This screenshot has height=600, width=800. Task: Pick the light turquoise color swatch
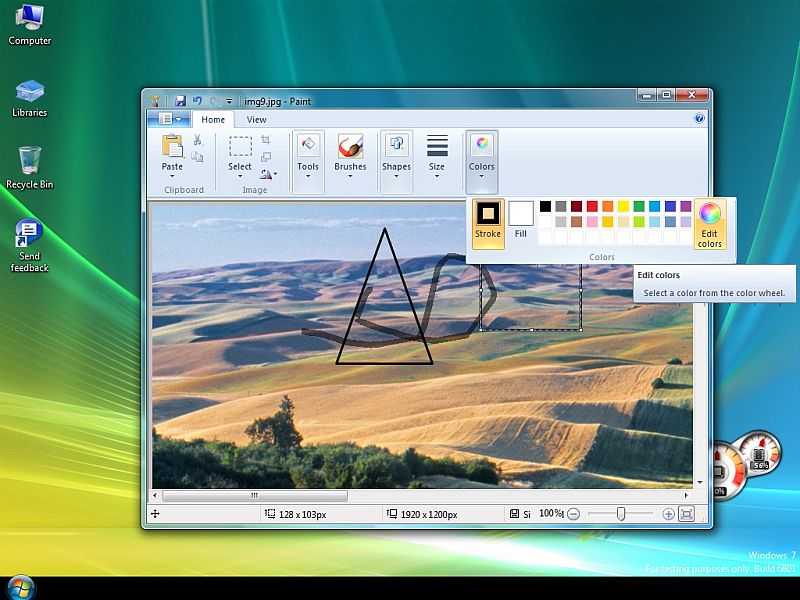click(x=655, y=221)
